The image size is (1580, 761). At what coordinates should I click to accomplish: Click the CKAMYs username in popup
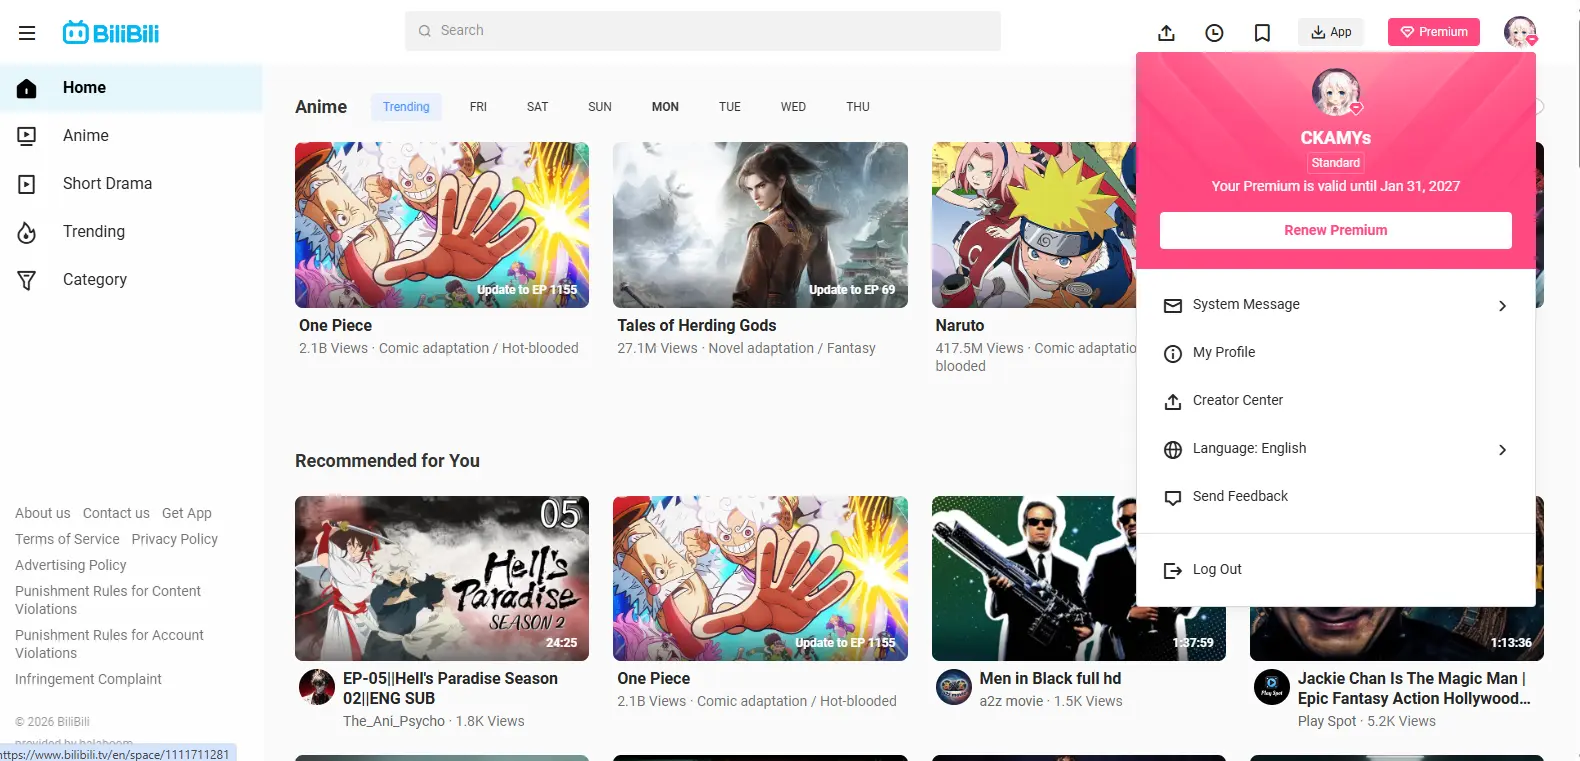point(1336,138)
